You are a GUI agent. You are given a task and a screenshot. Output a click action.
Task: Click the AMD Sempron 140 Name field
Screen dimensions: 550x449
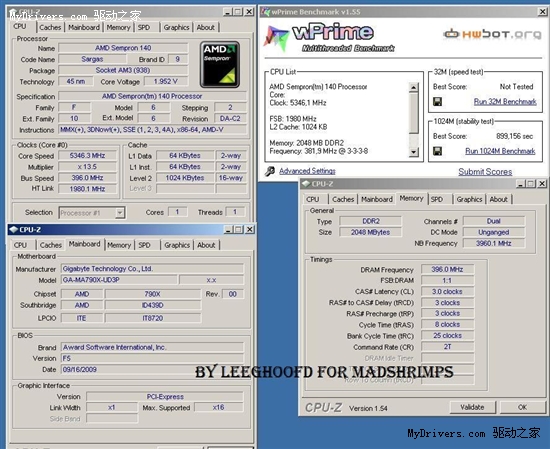tap(123, 48)
